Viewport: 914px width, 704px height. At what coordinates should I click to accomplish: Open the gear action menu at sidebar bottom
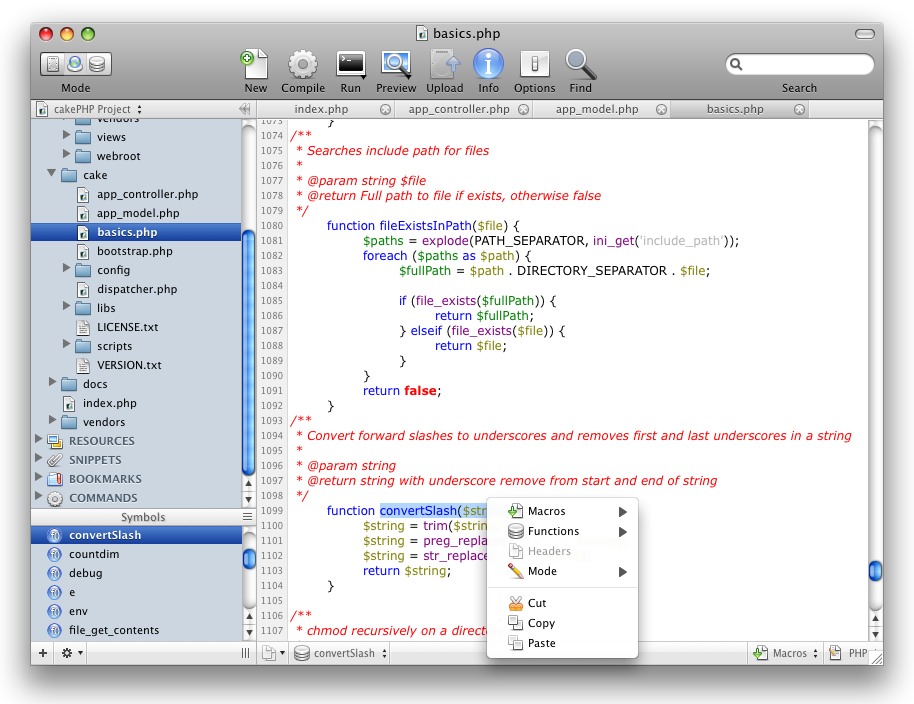click(x=72, y=653)
